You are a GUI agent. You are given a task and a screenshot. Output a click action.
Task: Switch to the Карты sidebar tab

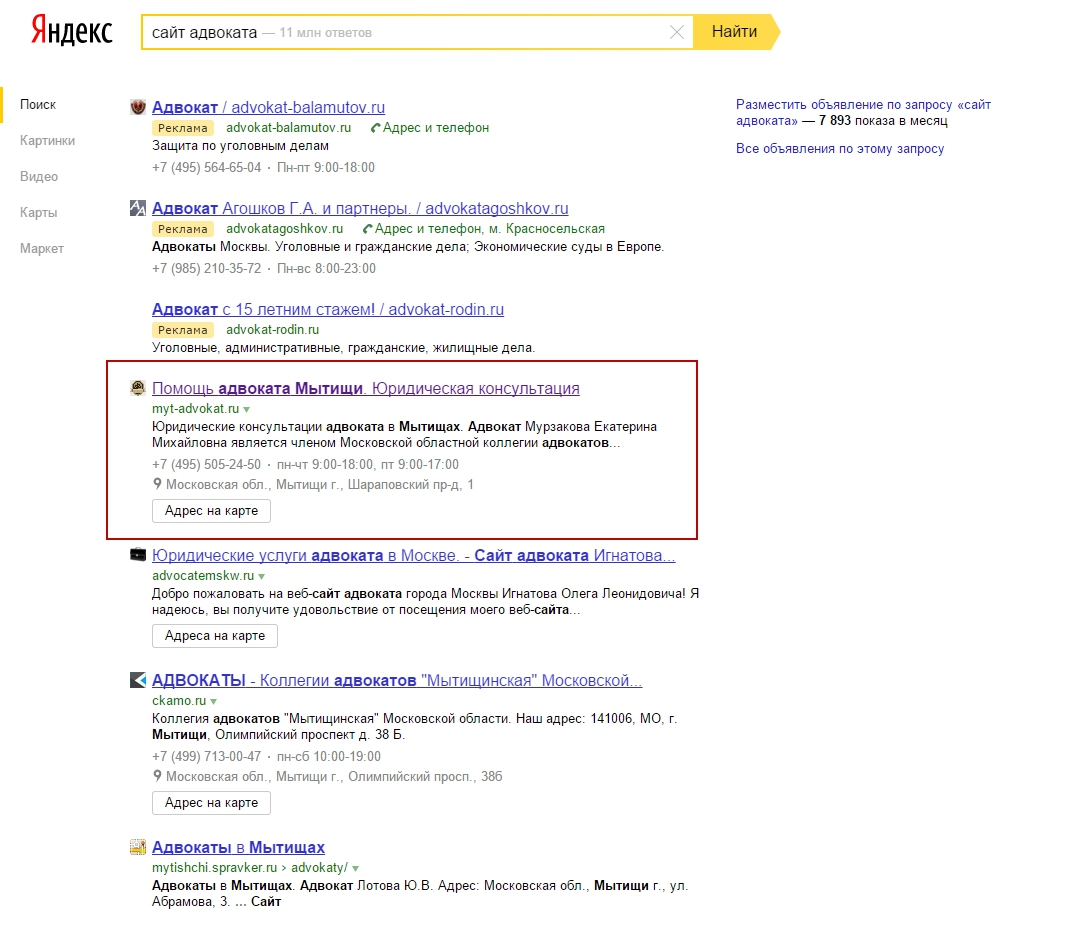[x=39, y=212]
